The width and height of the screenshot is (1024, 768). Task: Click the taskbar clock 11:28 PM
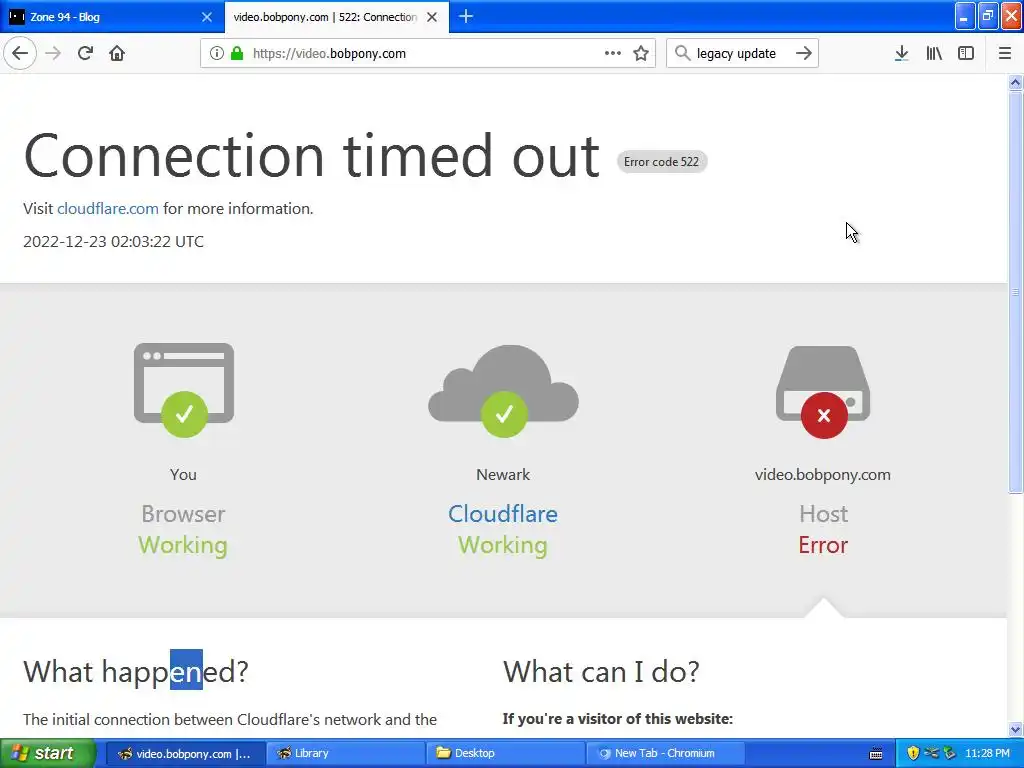click(987, 754)
